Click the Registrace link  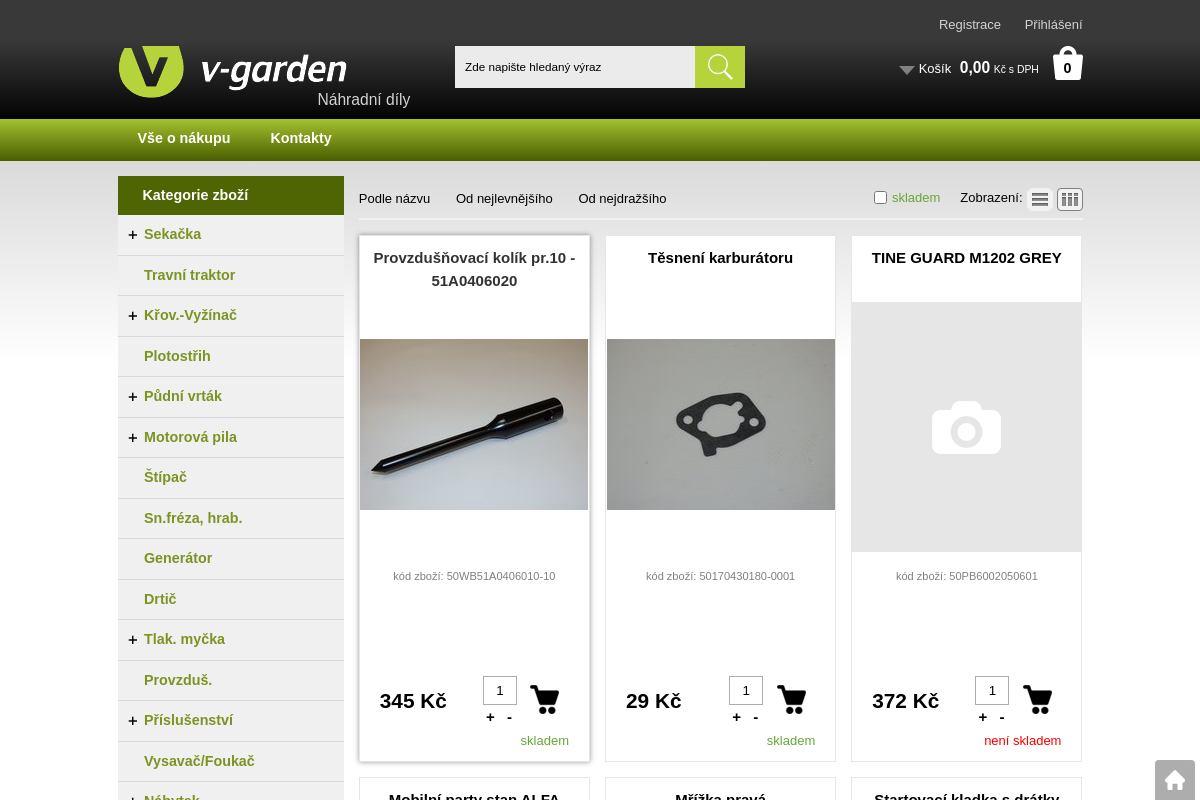969,24
